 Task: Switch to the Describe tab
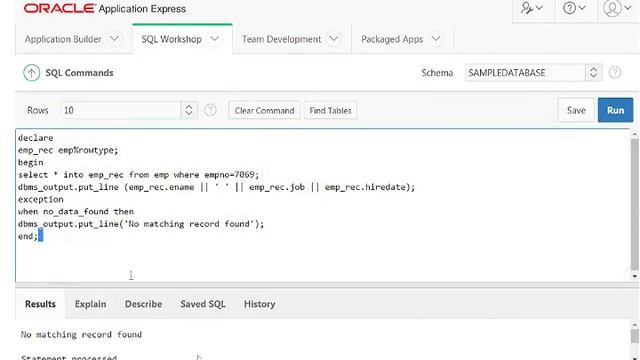point(143,304)
